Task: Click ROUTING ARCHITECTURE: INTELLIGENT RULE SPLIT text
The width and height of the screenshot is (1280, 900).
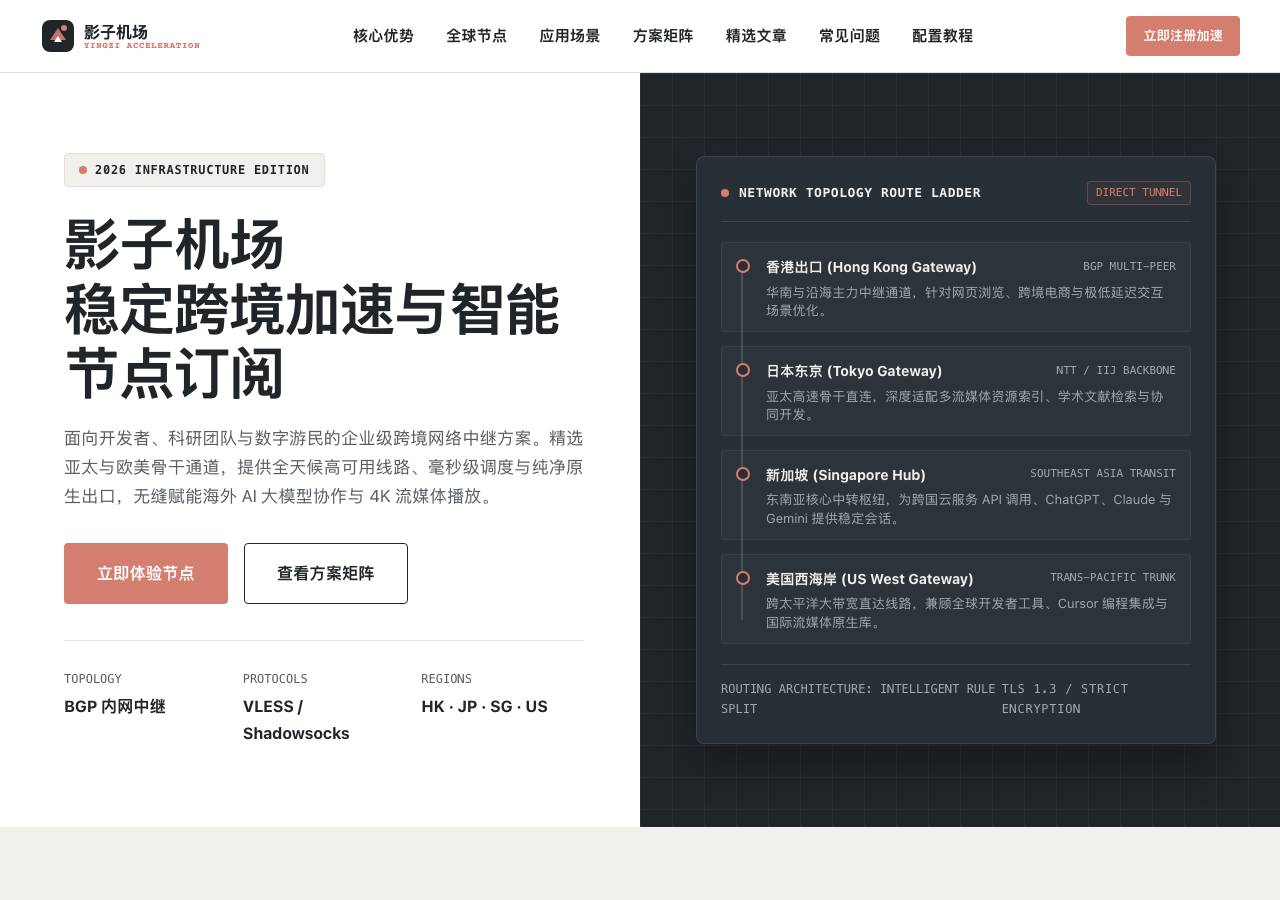Action: point(858,699)
